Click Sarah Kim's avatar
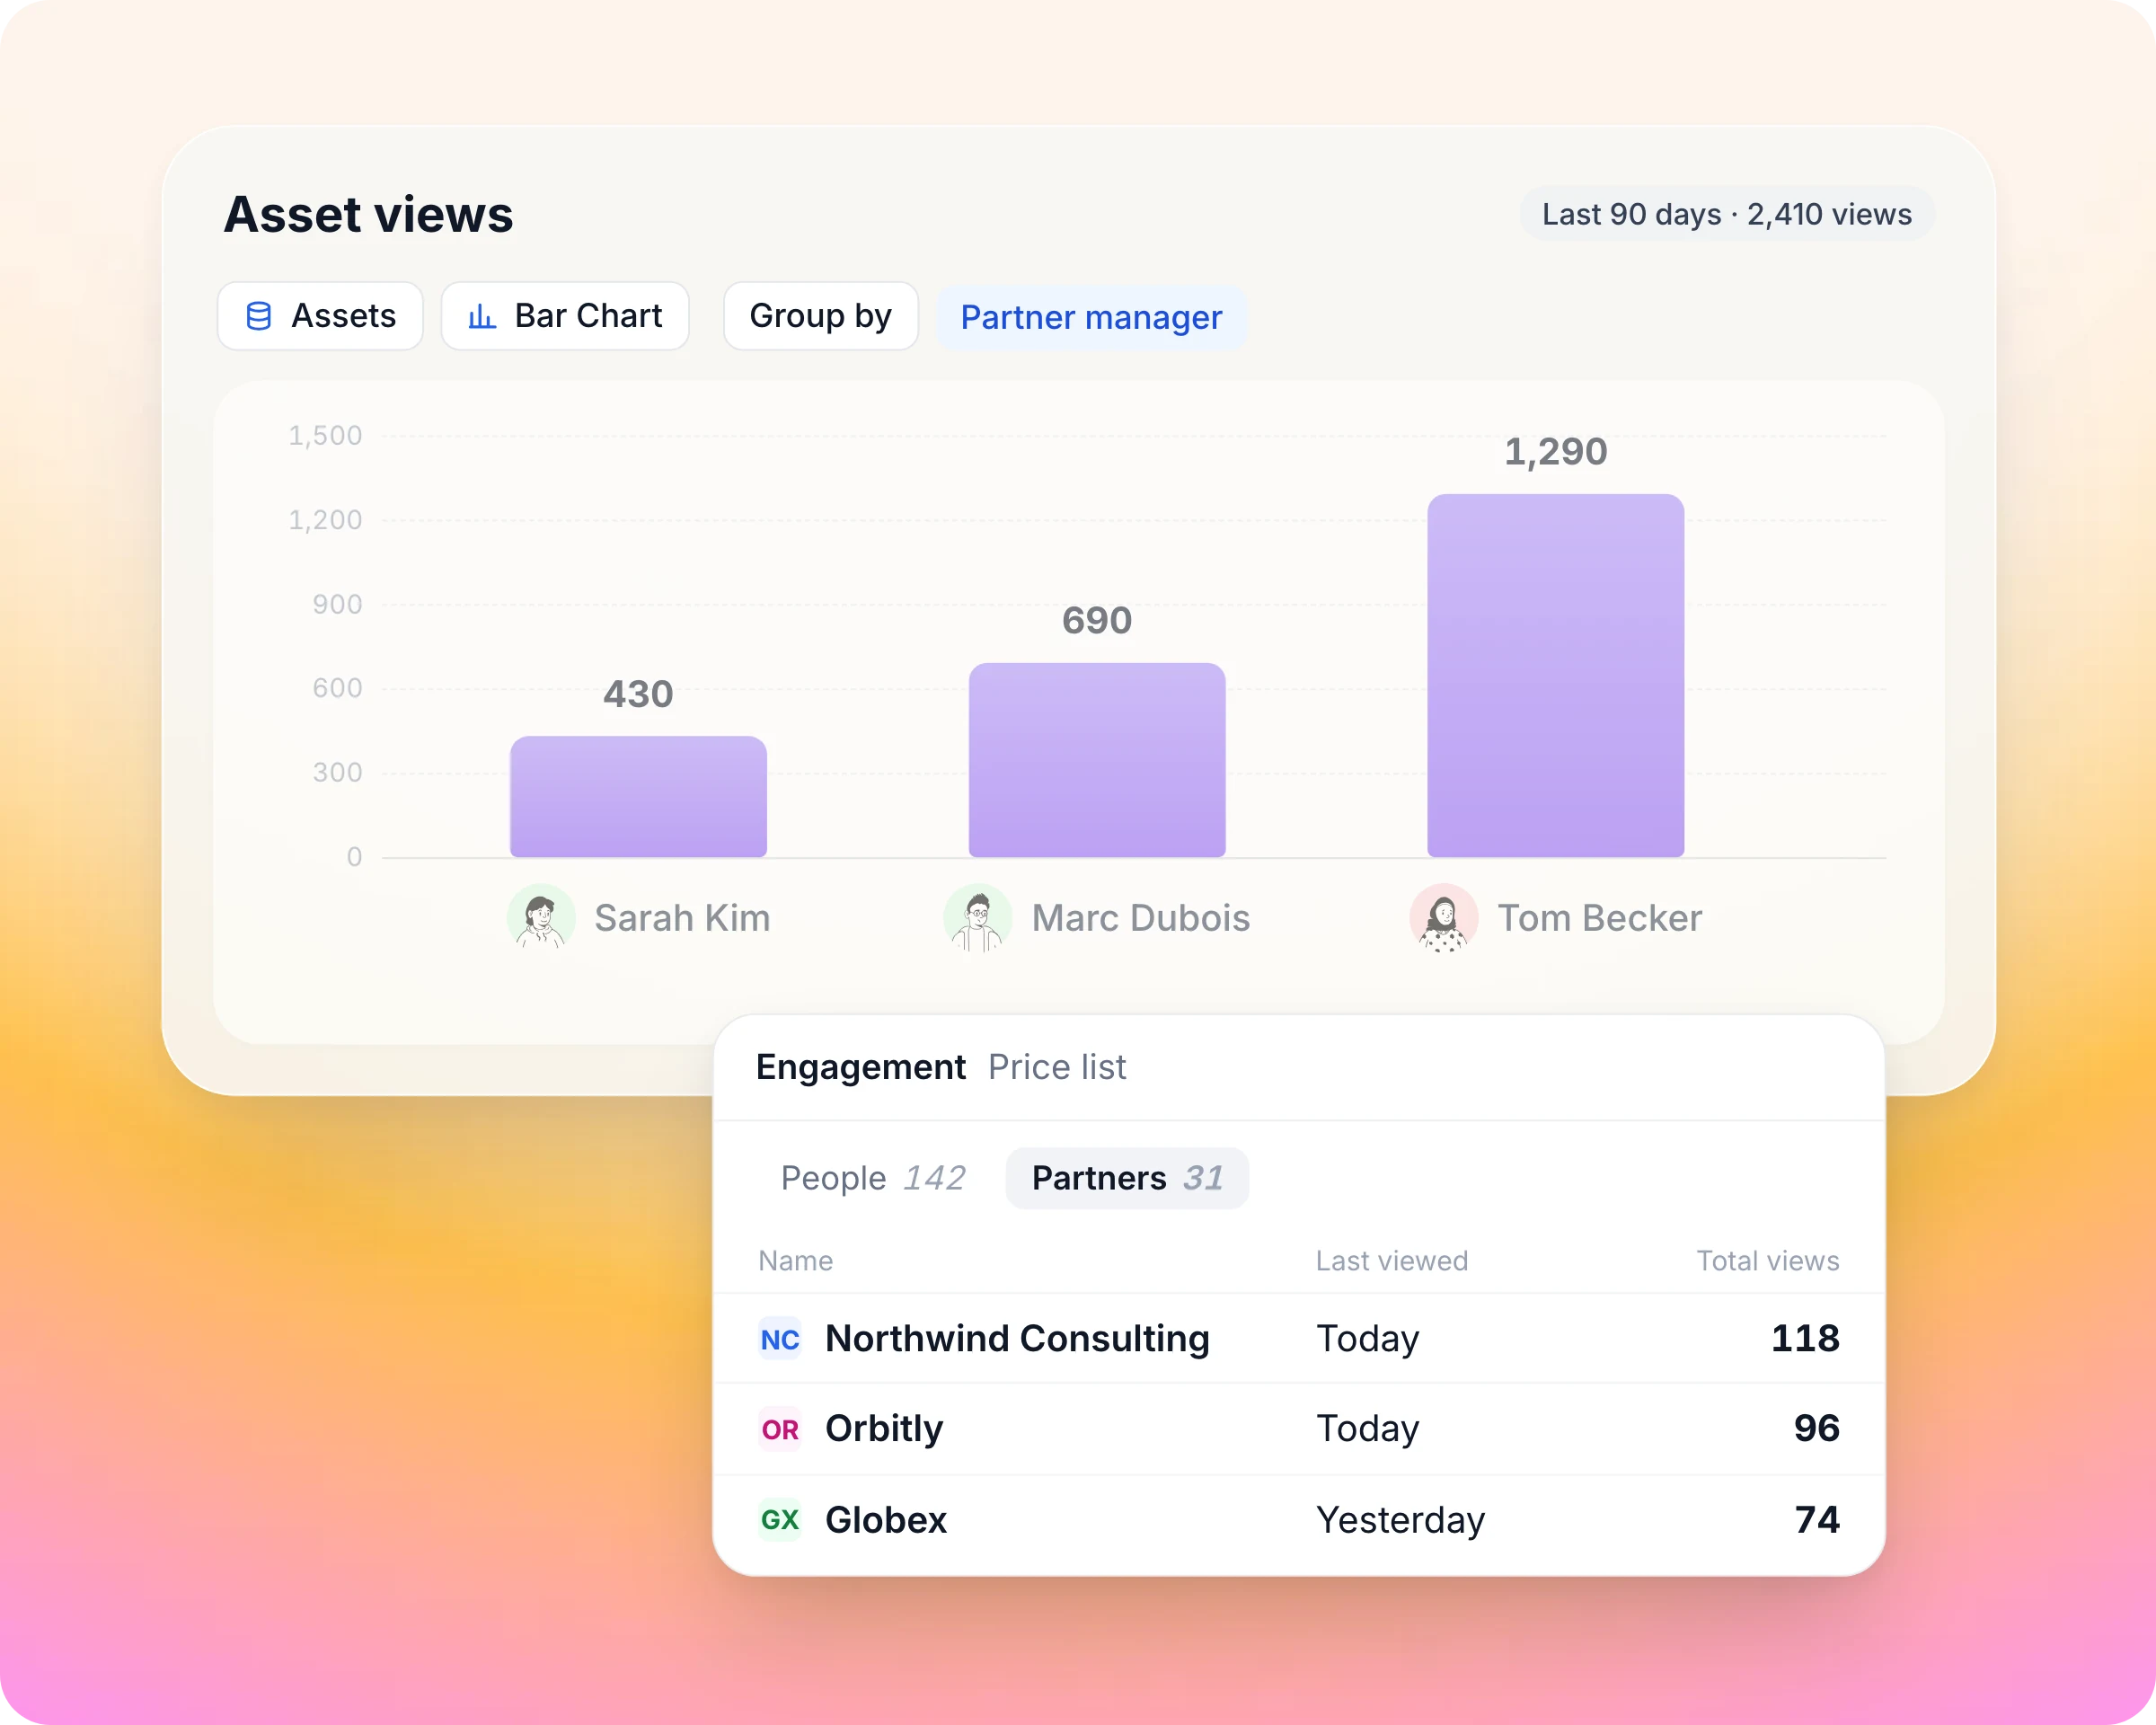The height and width of the screenshot is (1725, 2156). [x=541, y=917]
